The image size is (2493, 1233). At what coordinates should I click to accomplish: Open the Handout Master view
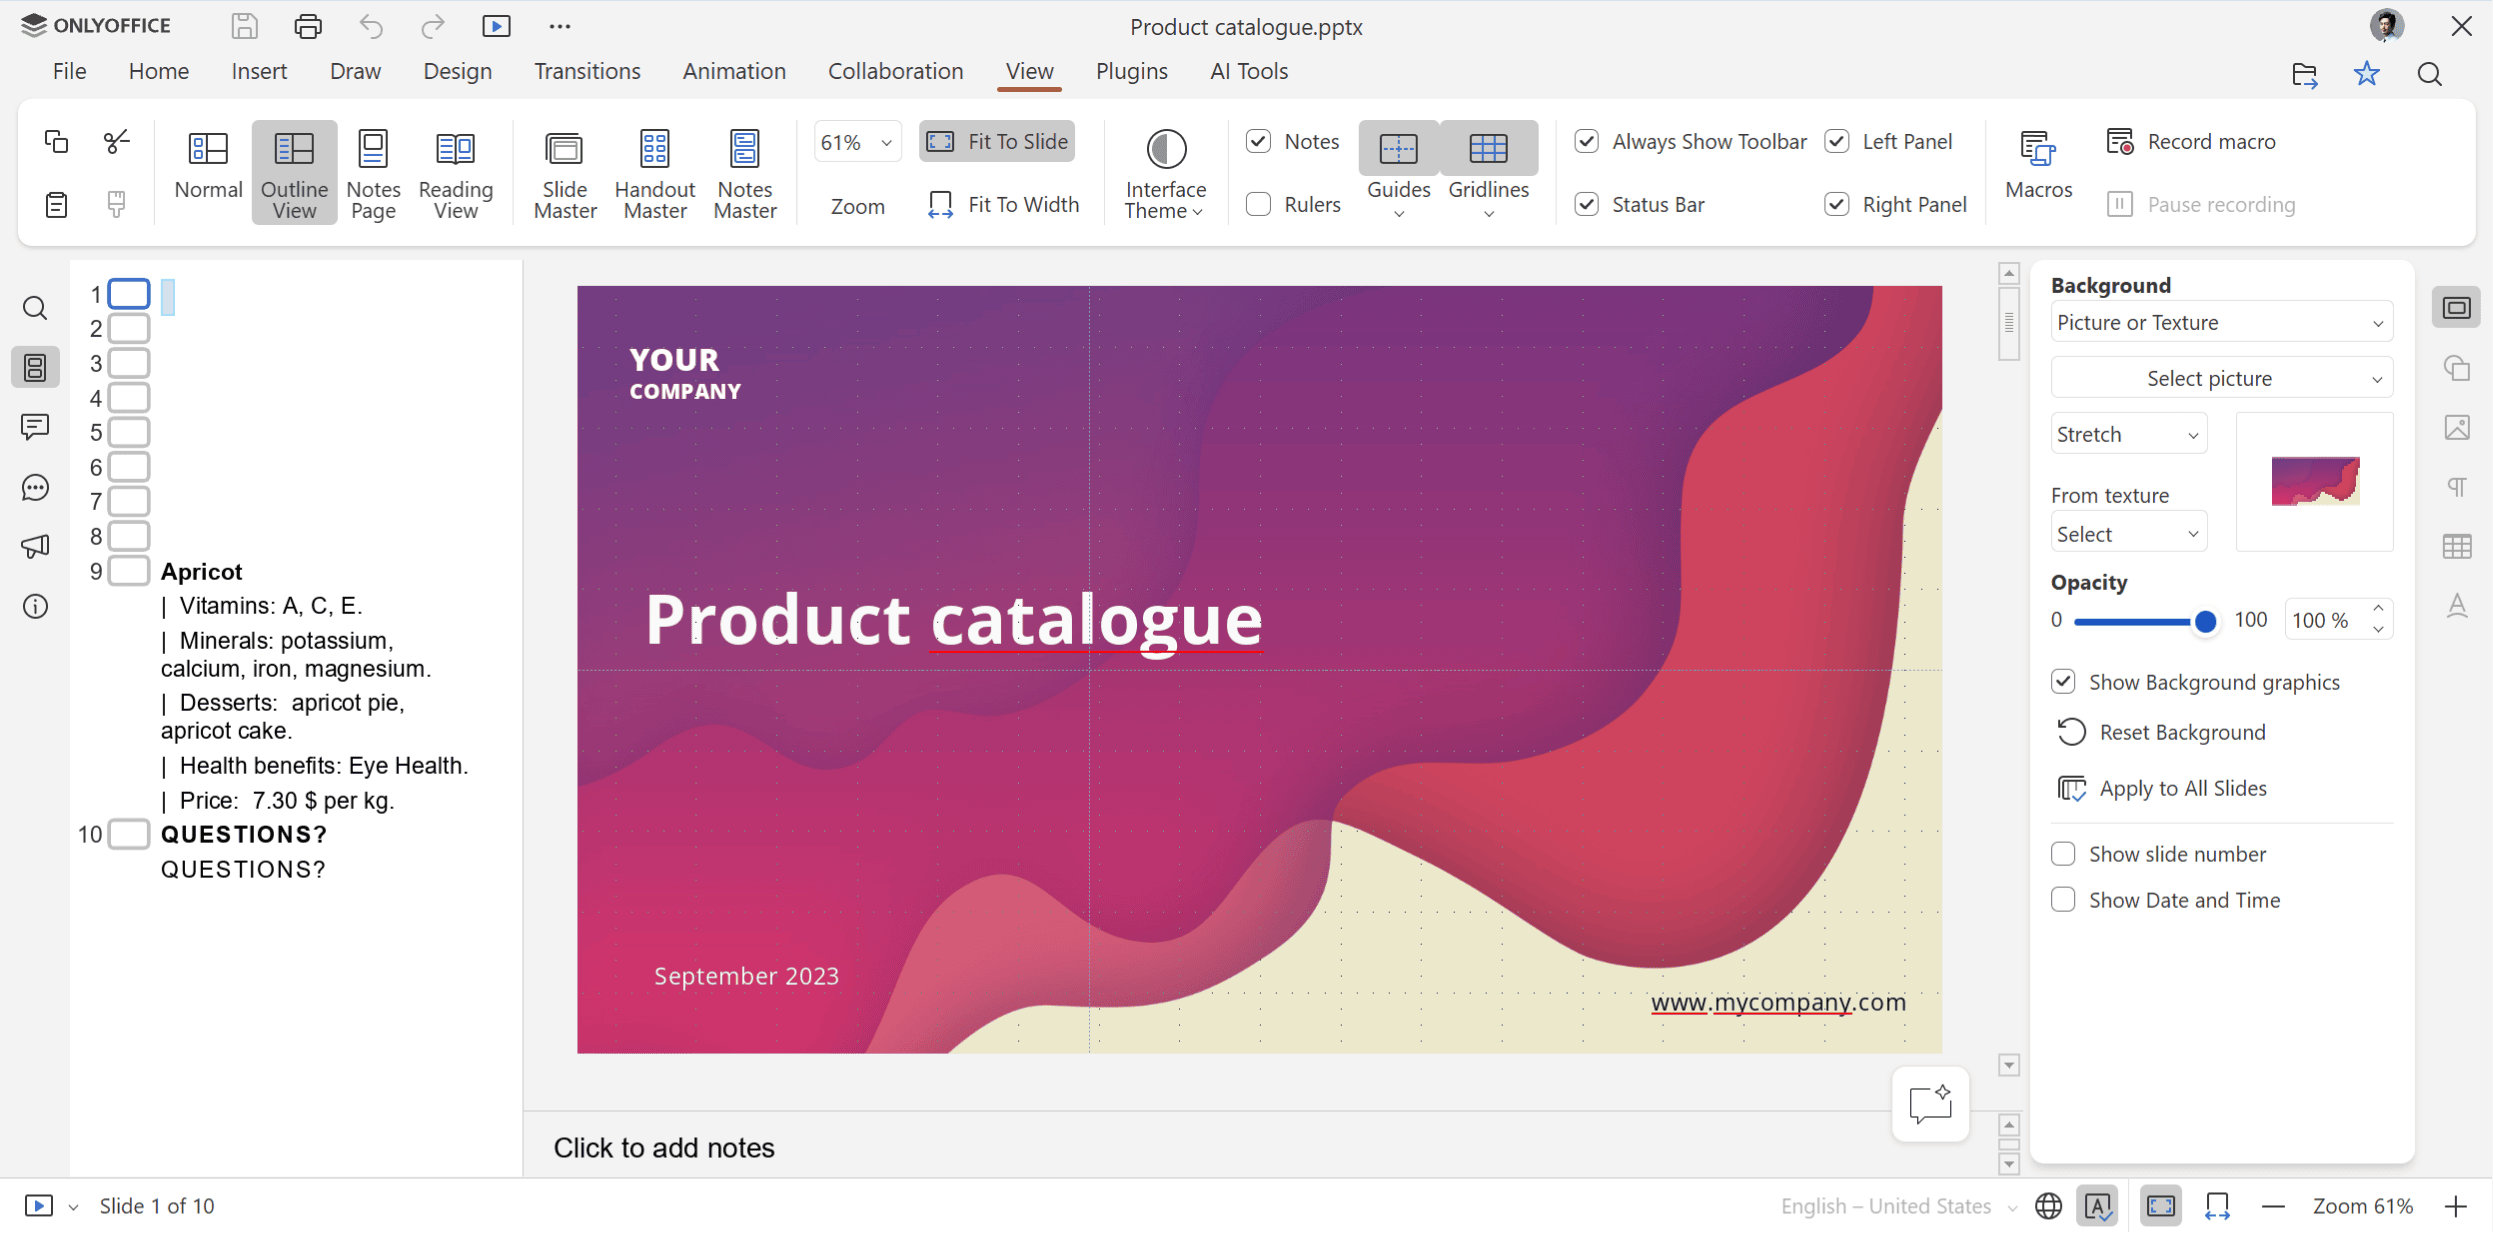pyautogui.click(x=655, y=172)
